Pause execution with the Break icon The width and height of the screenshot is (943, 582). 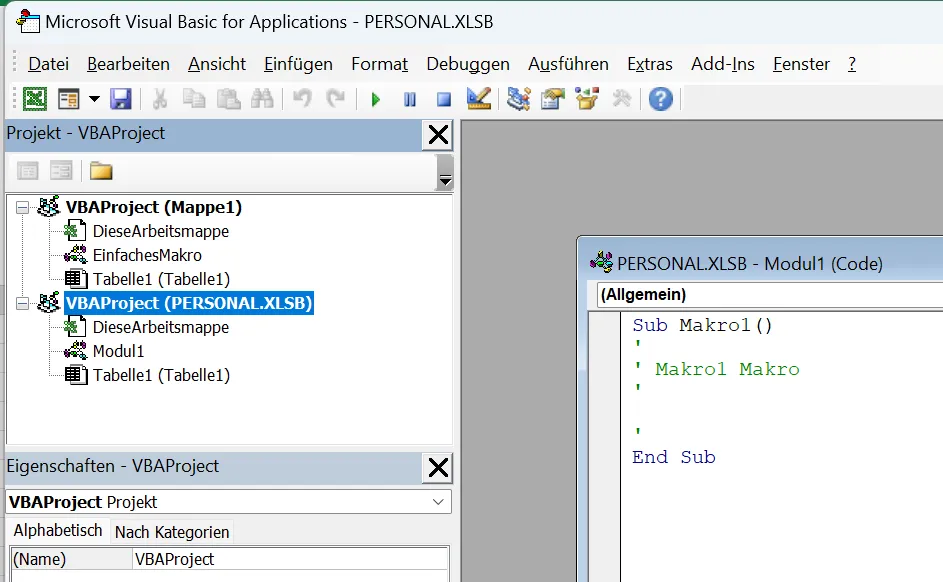410,99
